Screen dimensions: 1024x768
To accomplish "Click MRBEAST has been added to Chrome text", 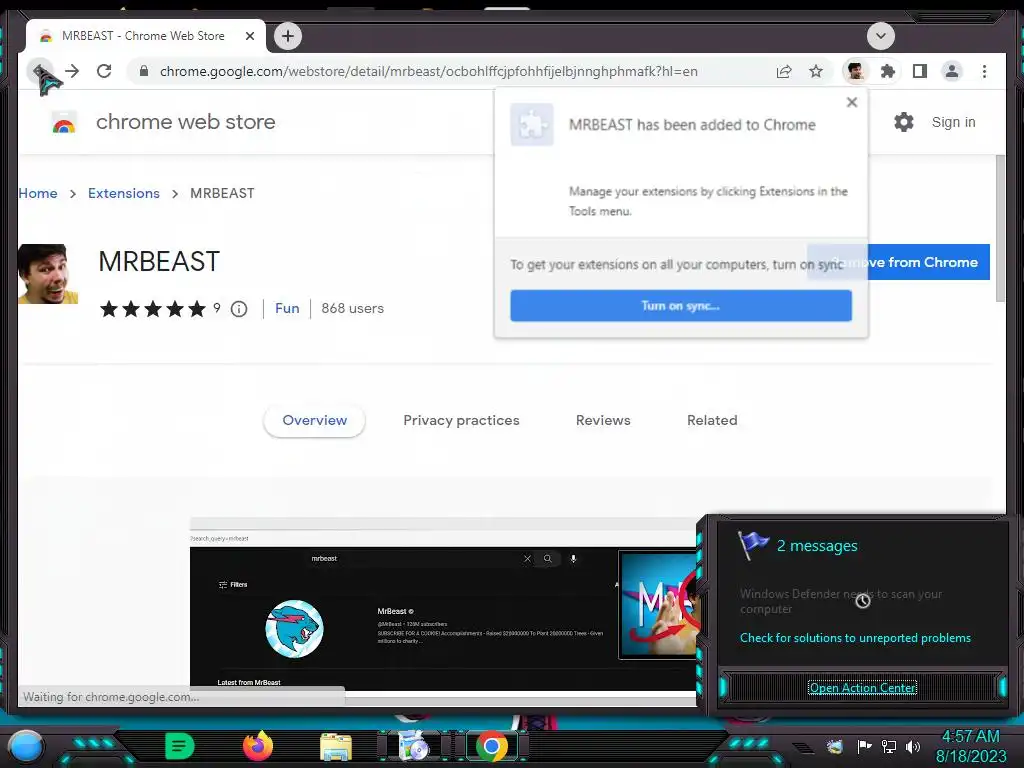I will click(692, 125).
